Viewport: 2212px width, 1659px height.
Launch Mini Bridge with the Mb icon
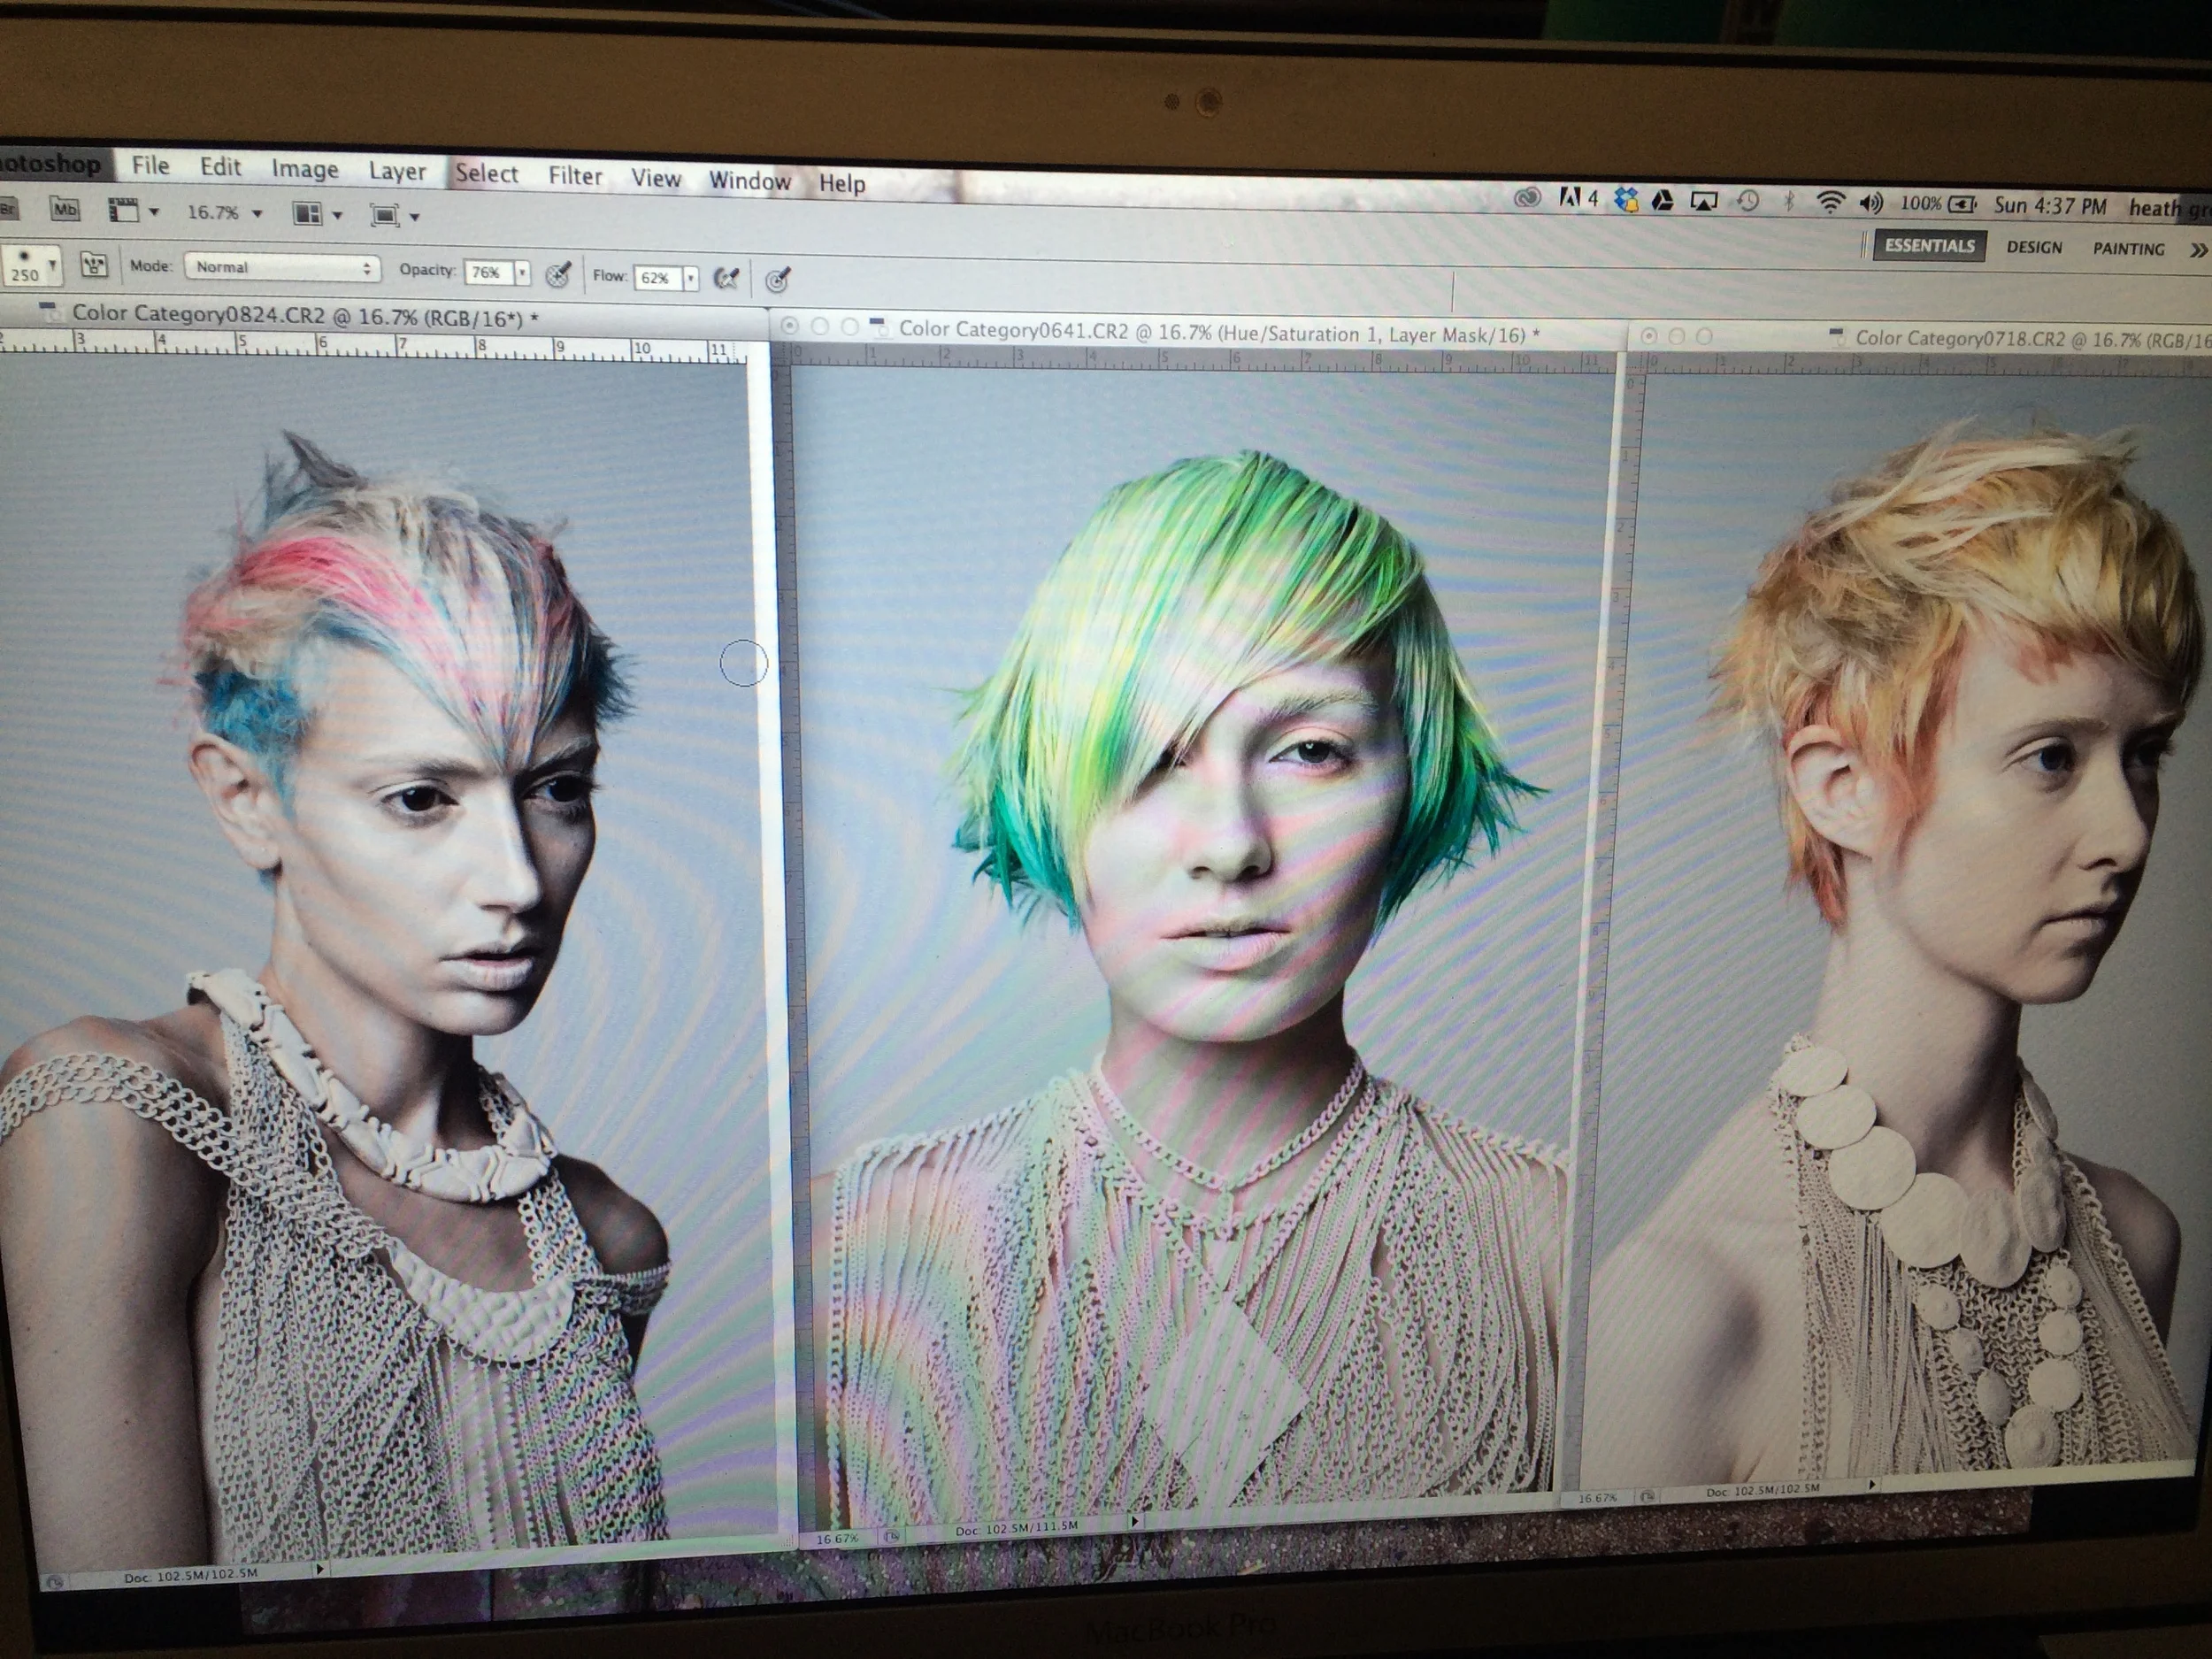[65, 209]
